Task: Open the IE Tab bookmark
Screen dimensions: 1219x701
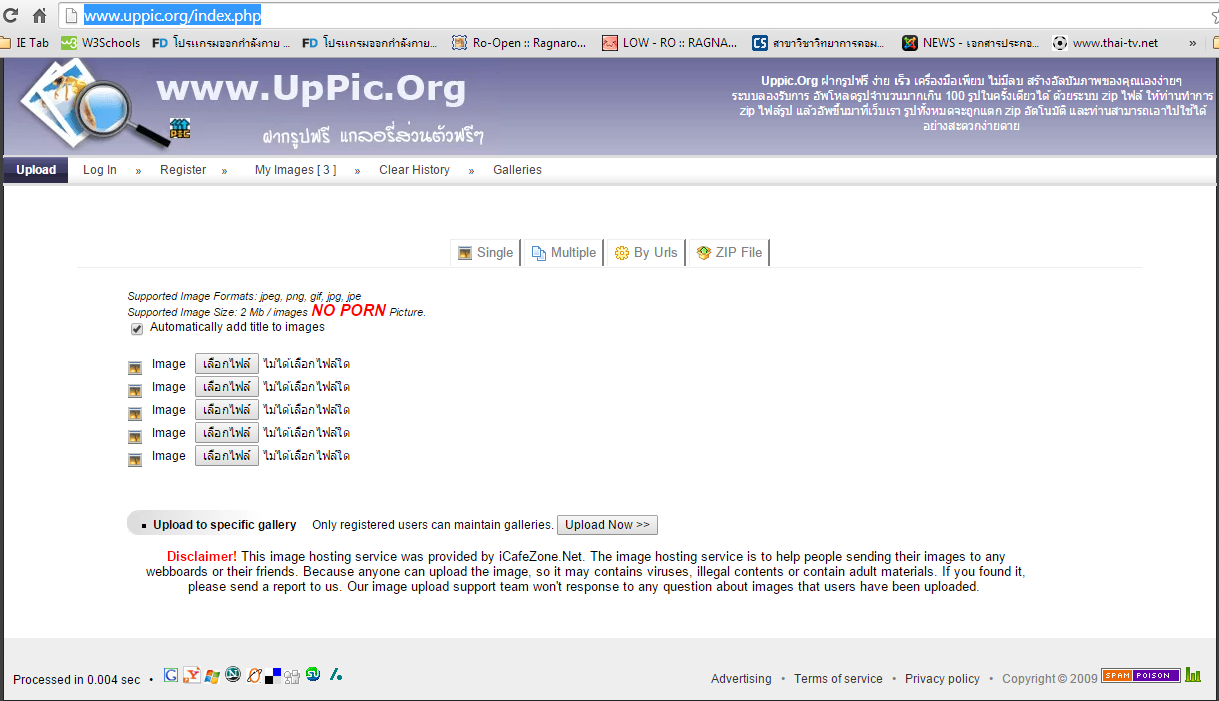Action: coord(25,43)
